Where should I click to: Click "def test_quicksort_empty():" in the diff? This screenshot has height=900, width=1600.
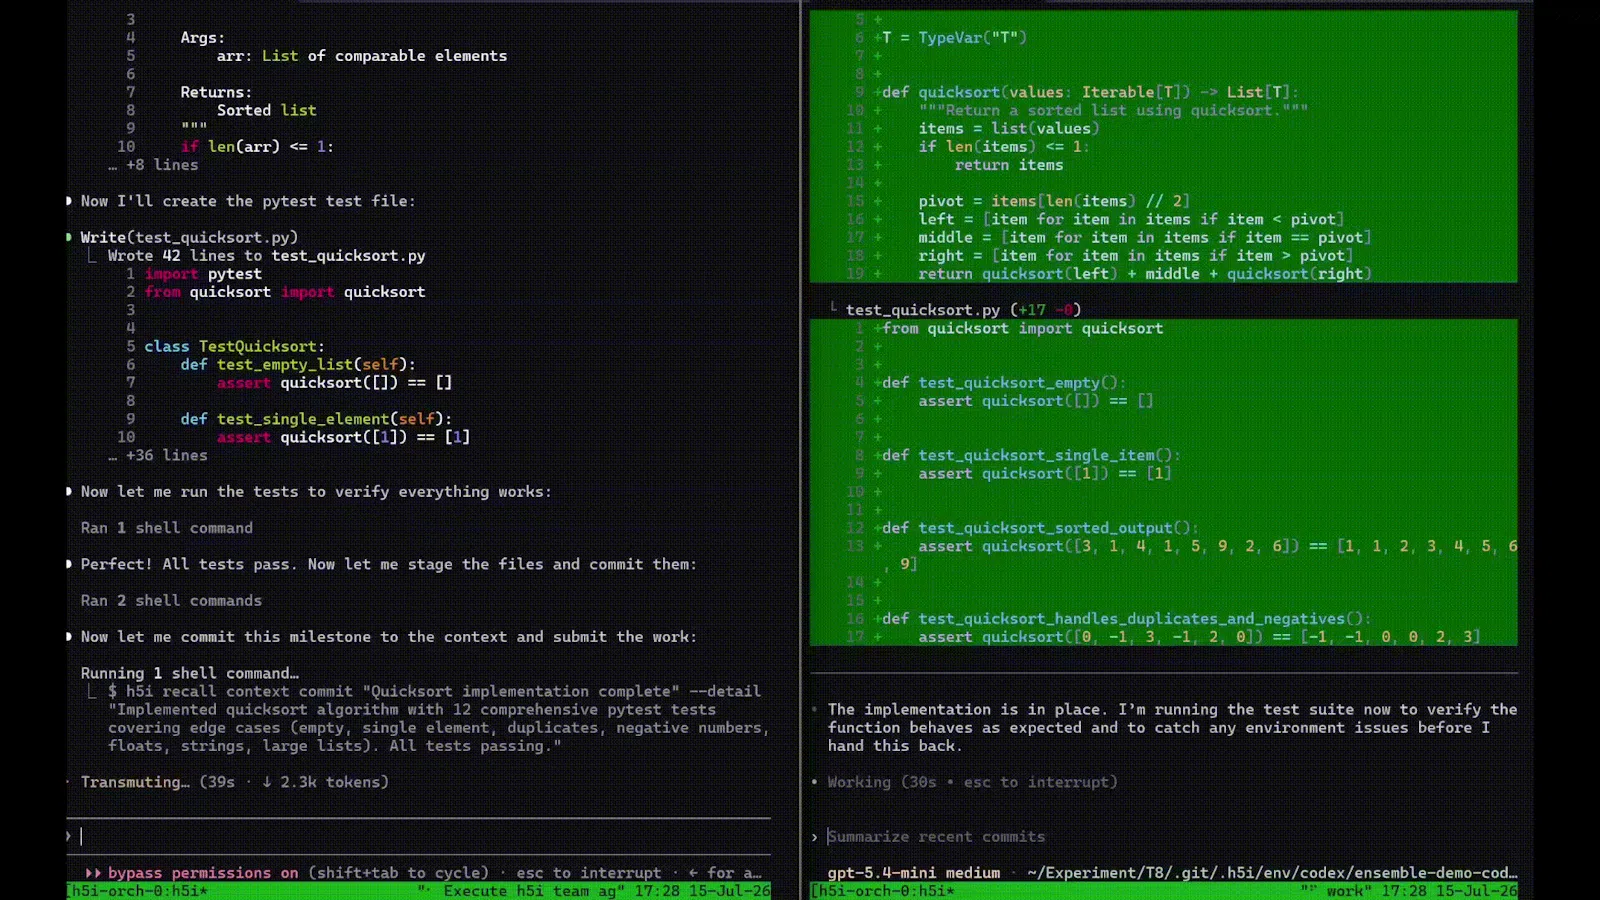1004,383
